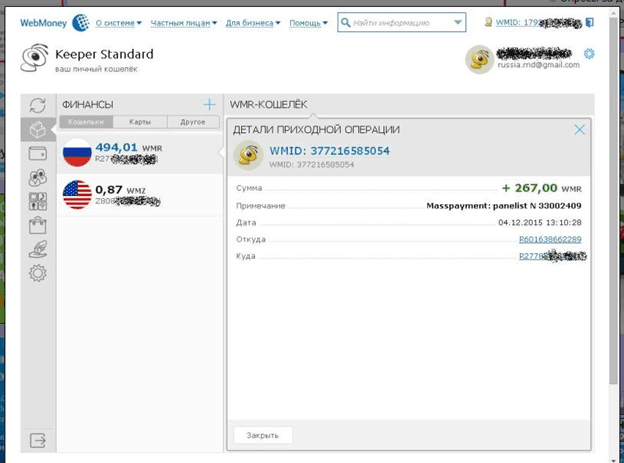Open settings via the sidebar gear icon

[x=38, y=273]
